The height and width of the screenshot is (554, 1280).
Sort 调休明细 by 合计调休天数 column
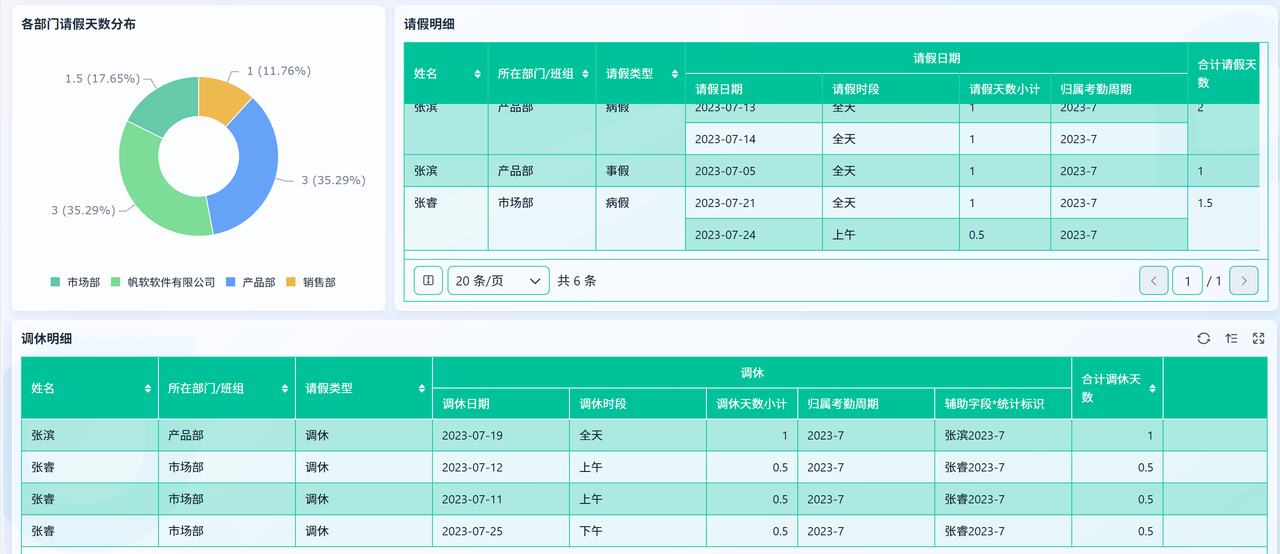click(x=1153, y=388)
